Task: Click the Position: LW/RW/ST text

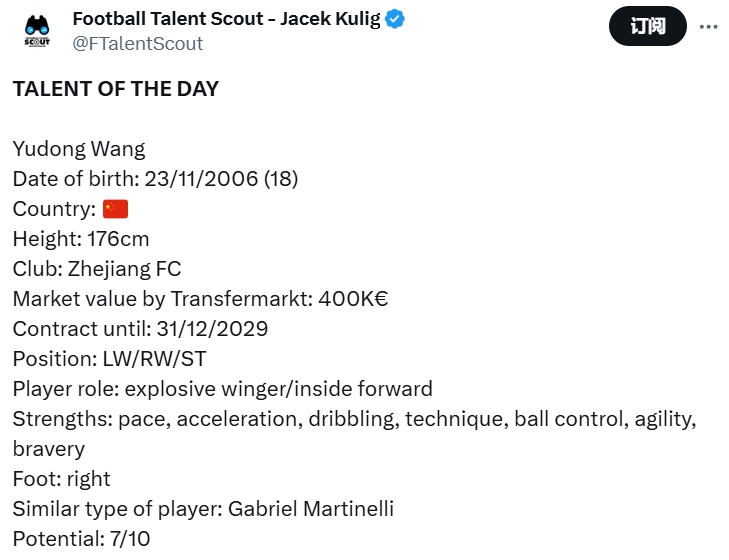Action: click(112, 359)
